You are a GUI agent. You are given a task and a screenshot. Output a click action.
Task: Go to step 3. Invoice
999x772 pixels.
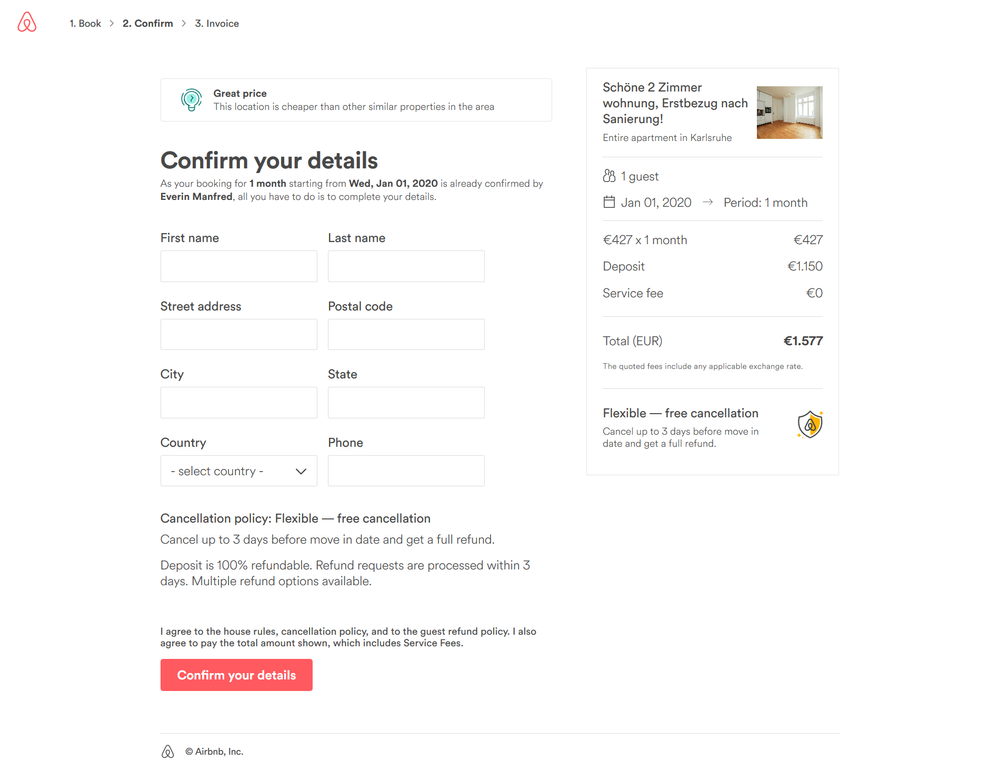217,23
